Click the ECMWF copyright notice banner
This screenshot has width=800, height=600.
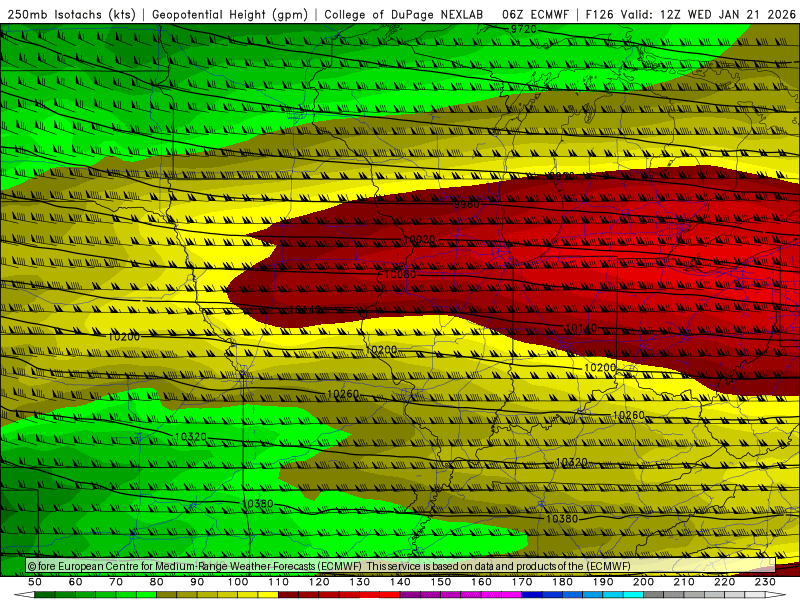pyautogui.click(x=401, y=566)
